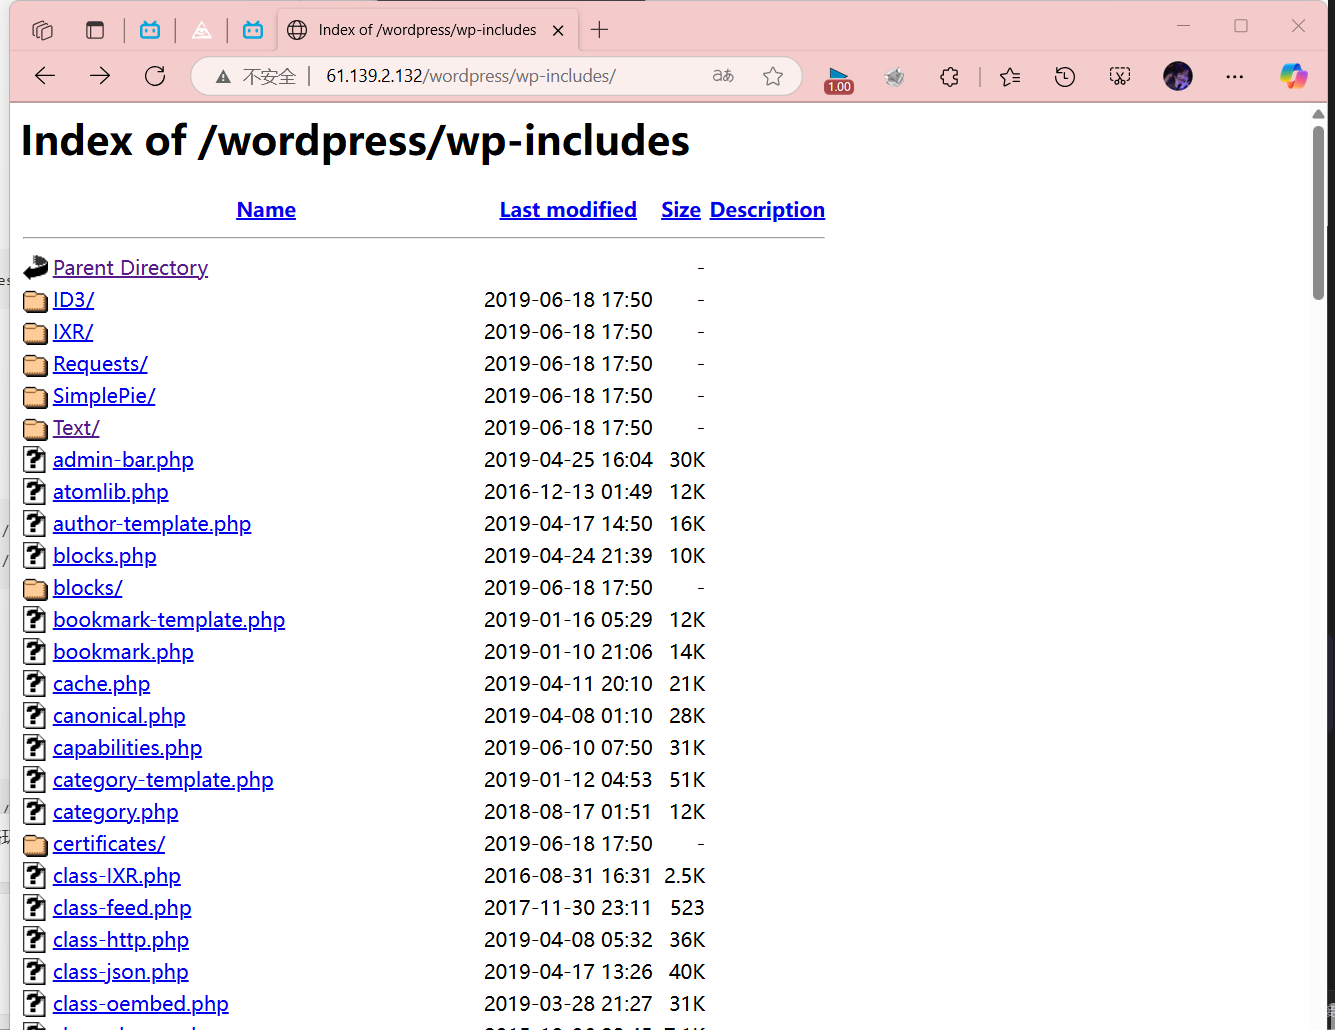
Task: Click the vertical scrollbar thumb
Action: pos(1318,212)
